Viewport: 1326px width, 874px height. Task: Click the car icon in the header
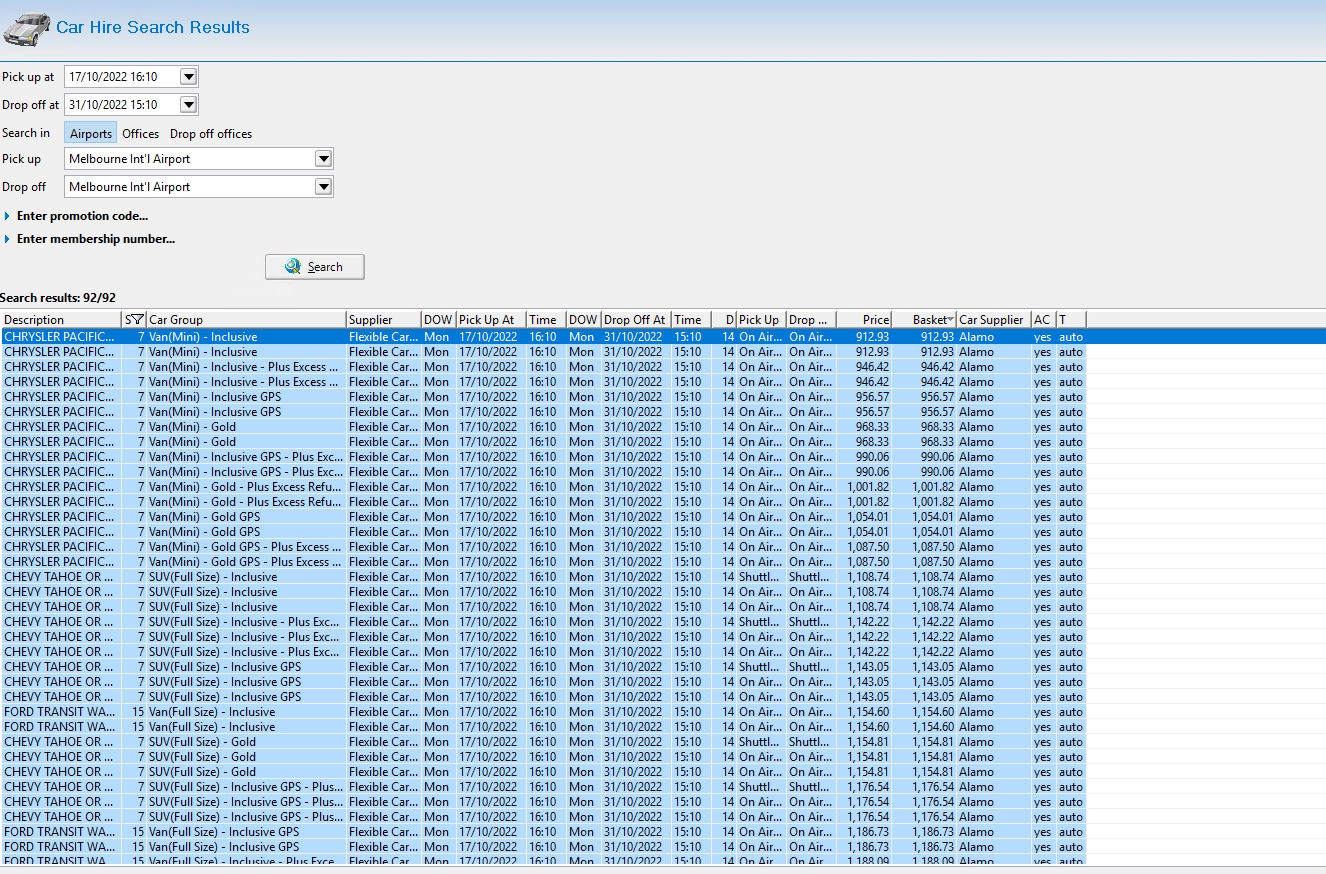[27, 29]
